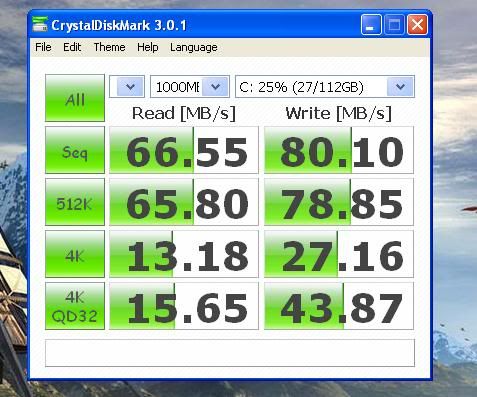477x397 pixels.
Task: Open the test count dropdown
Action: [127, 87]
